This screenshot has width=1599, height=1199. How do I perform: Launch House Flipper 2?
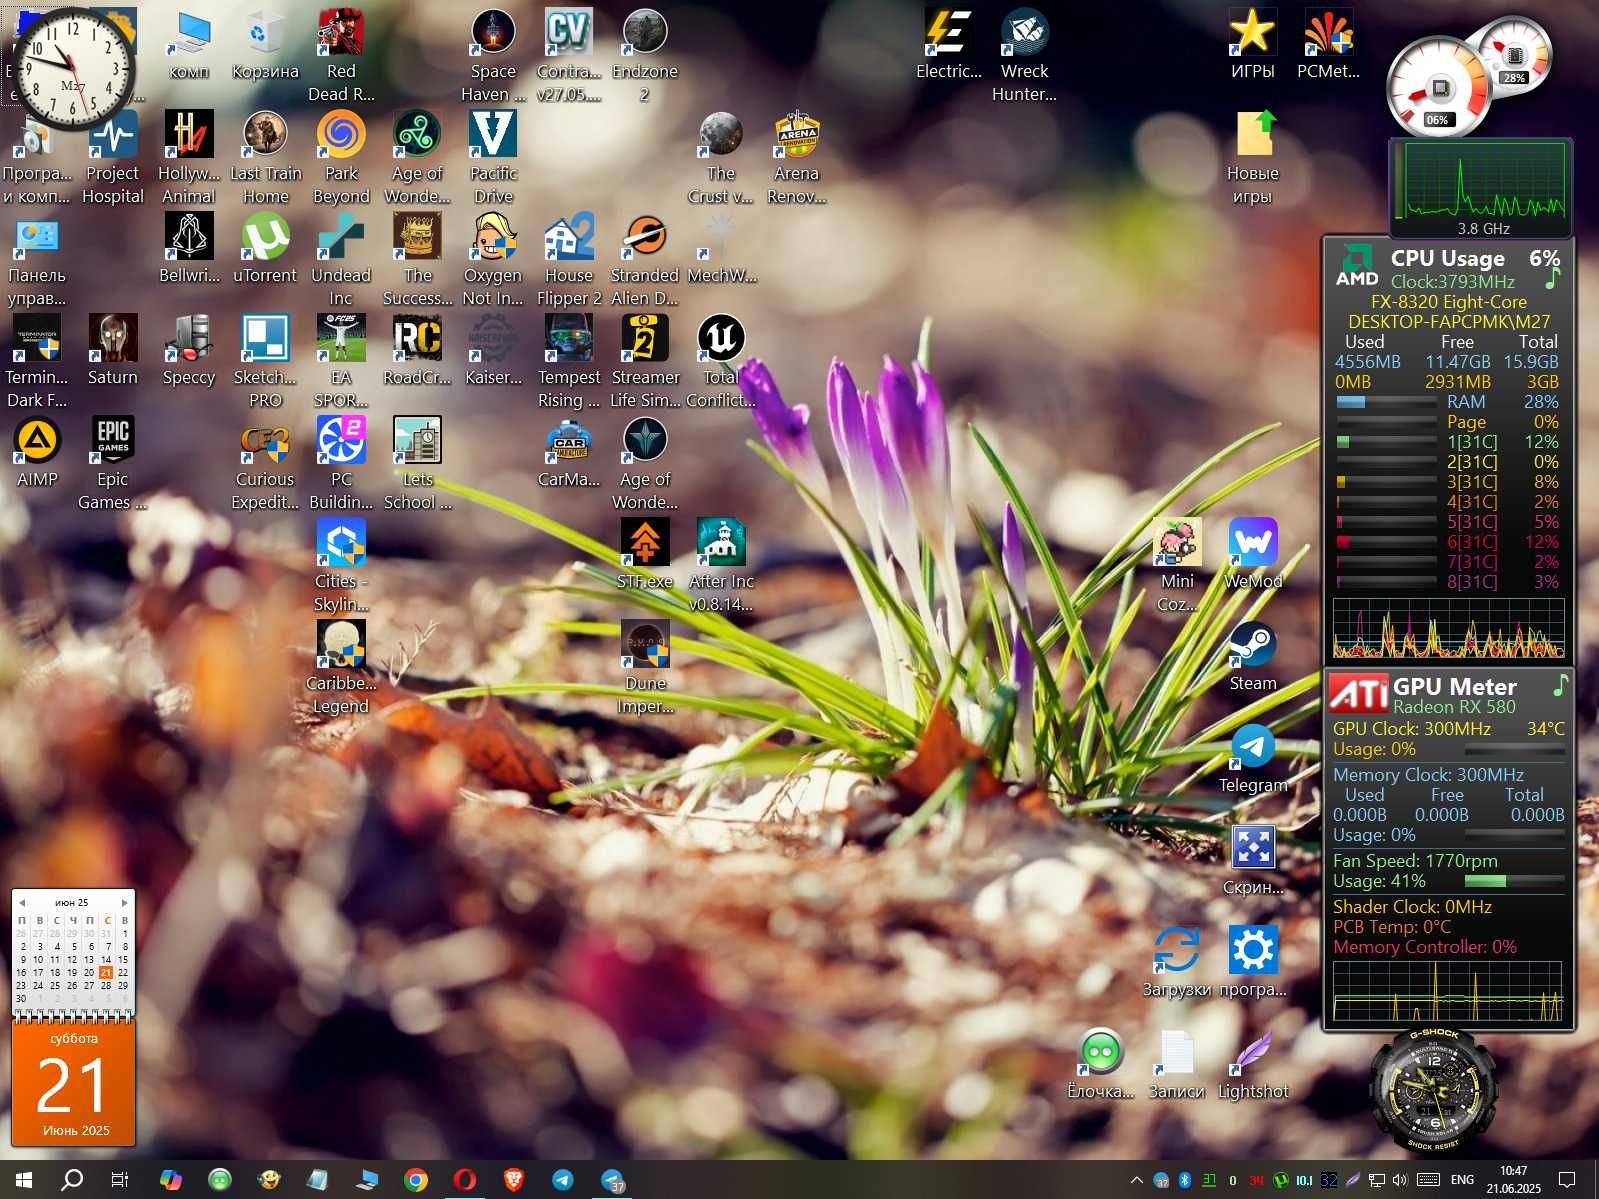pos(569,260)
